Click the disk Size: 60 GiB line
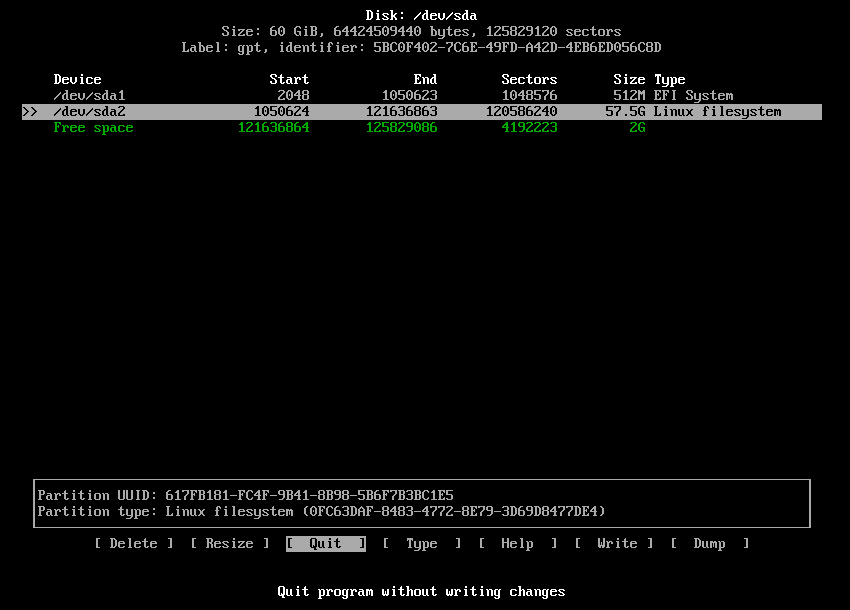850x610 pixels. [x=421, y=31]
